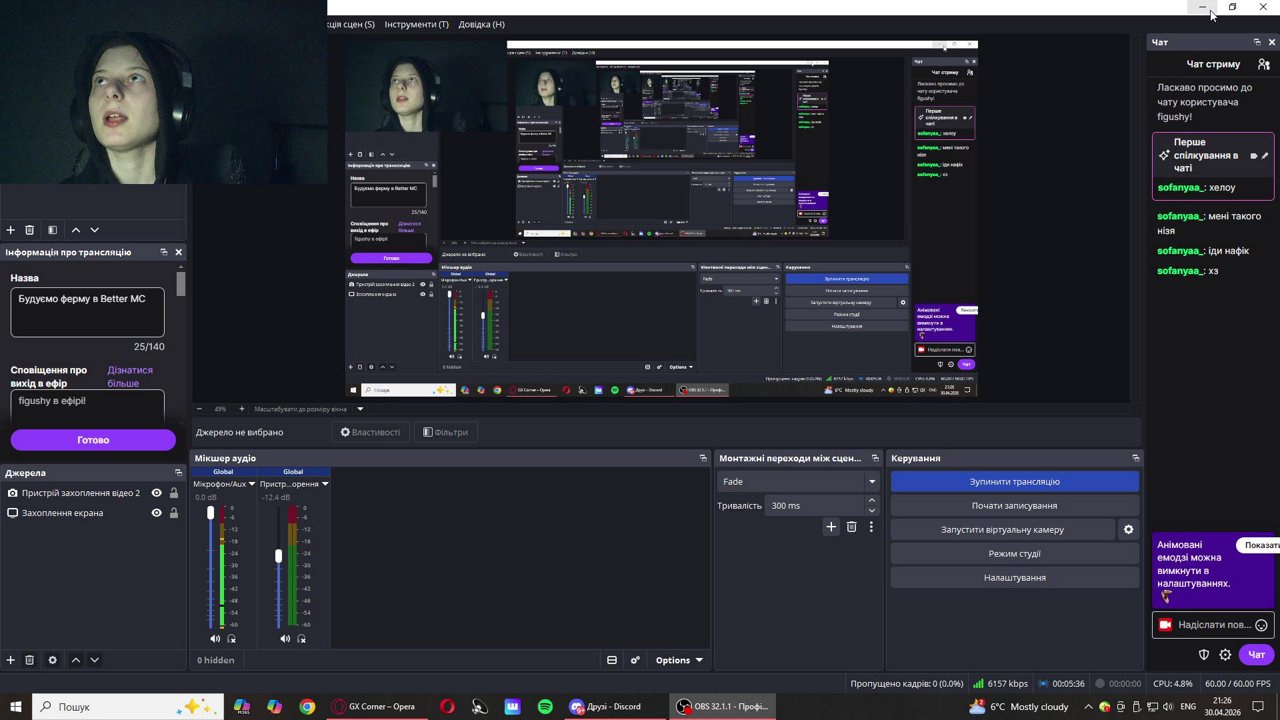Open virtual camera settings gear icon
Viewport: 1280px width, 720px height.
(x=1129, y=530)
